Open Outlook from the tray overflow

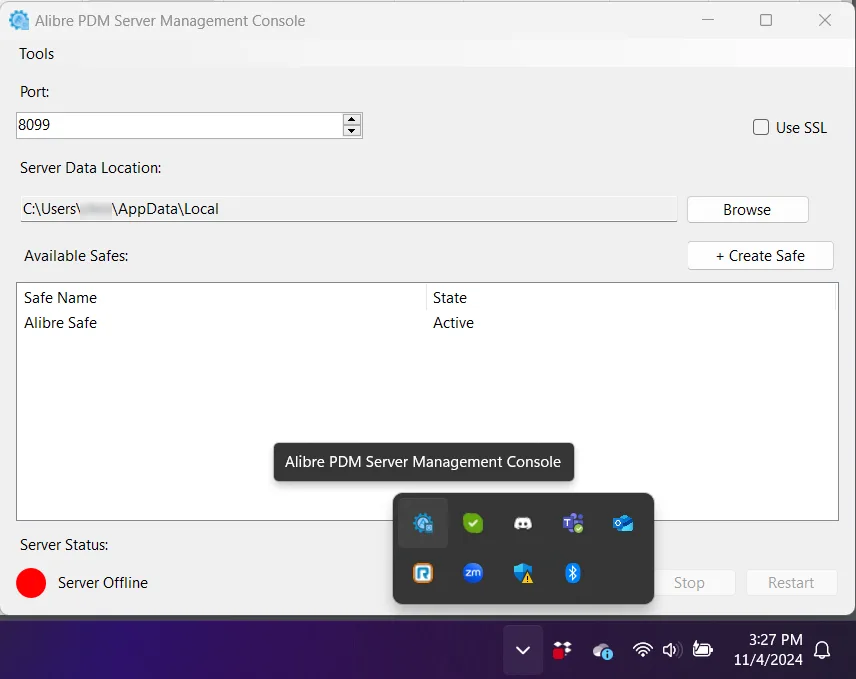[x=623, y=523]
